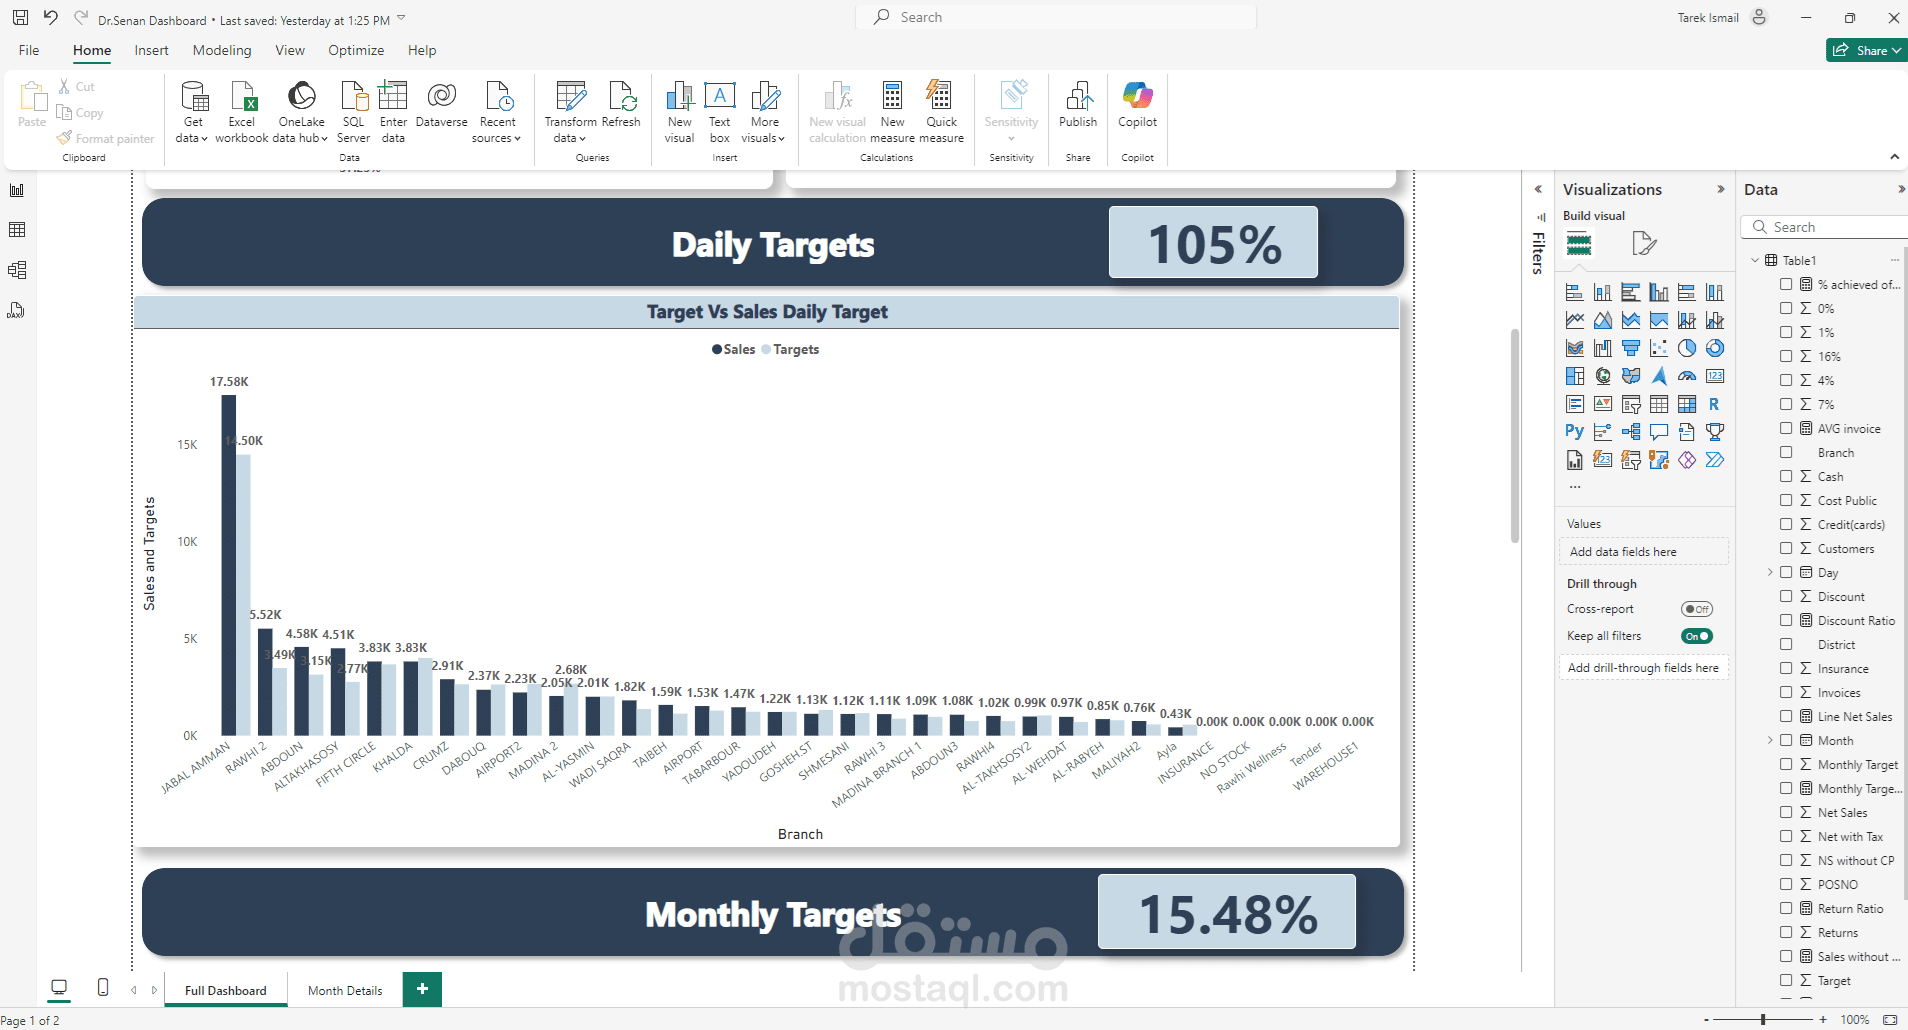
Task: Check the Invoices field
Action: [1786, 692]
